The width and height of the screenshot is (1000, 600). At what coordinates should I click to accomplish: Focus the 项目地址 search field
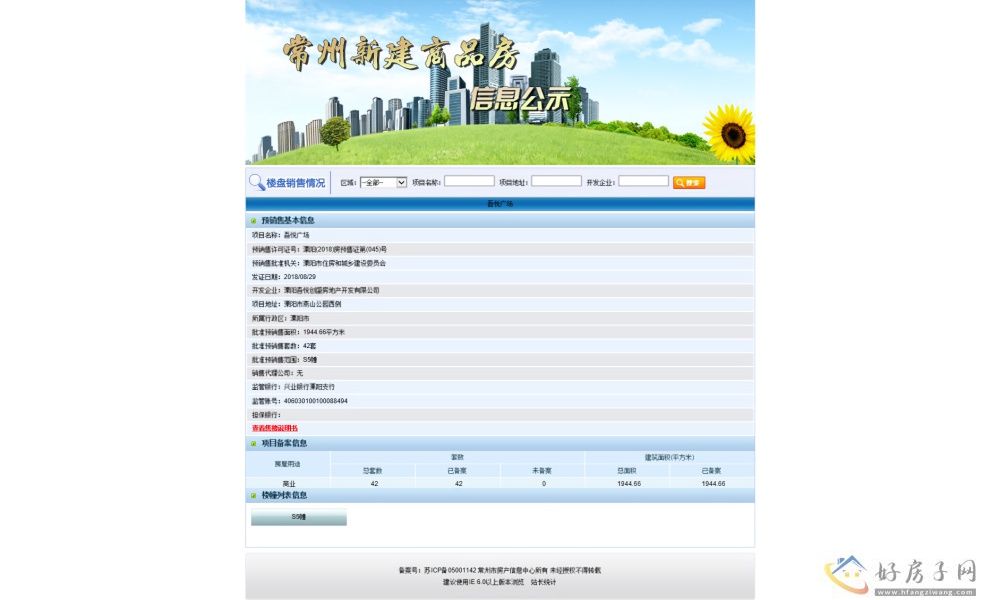pos(556,182)
